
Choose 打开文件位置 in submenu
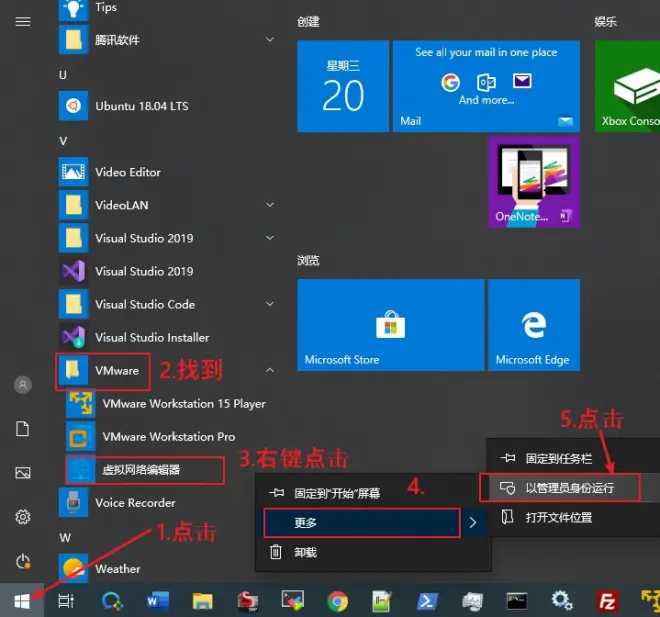tap(572, 517)
